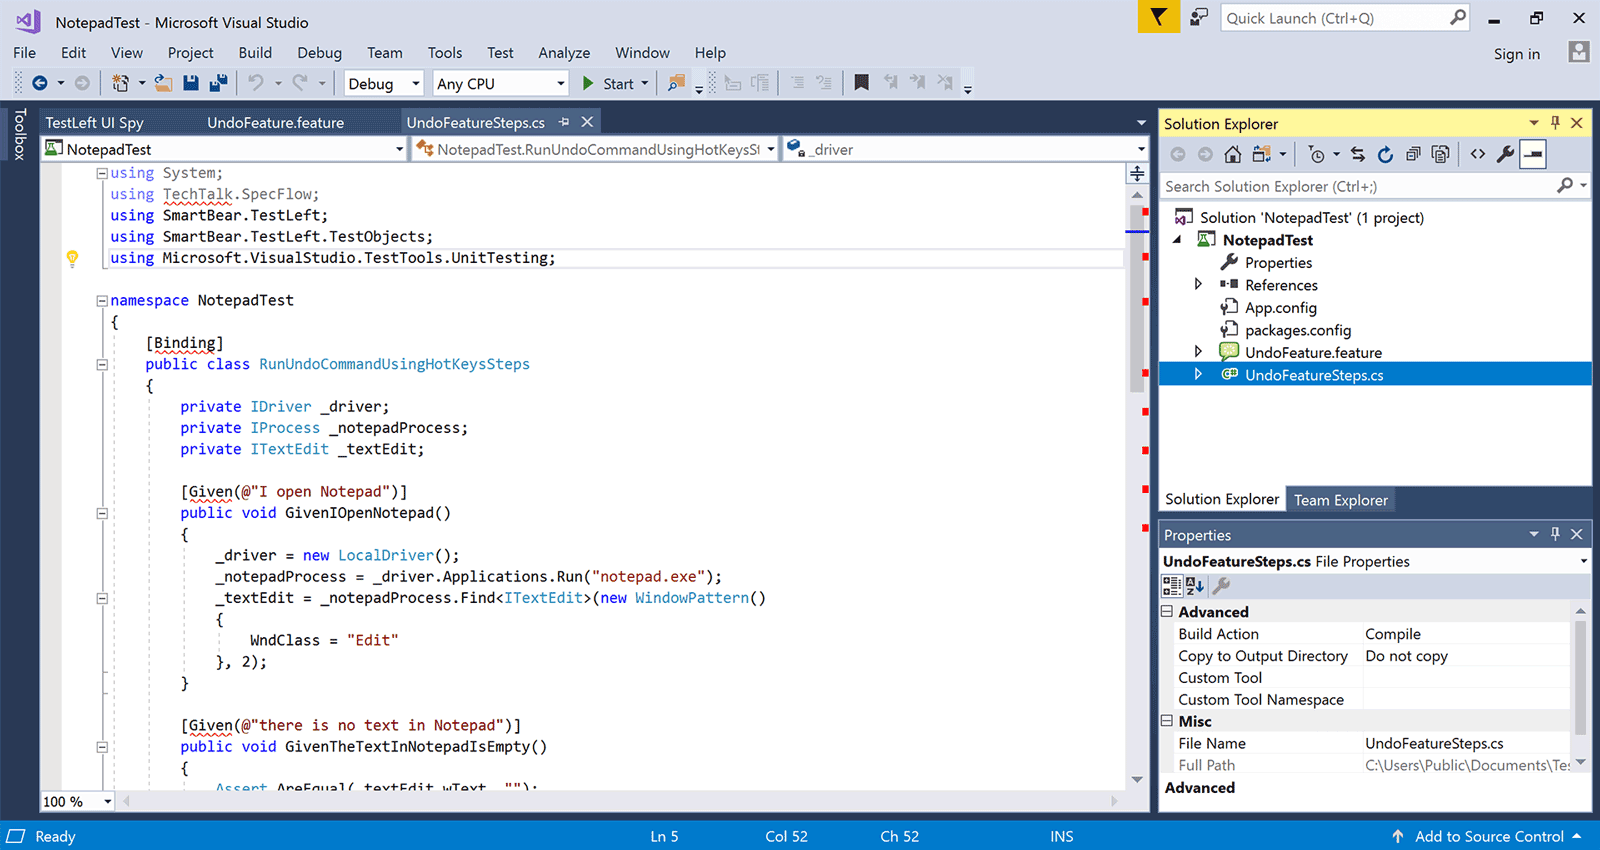Click Collapse All in Solution Explorer
1600x850 pixels.
[x=1413, y=154]
